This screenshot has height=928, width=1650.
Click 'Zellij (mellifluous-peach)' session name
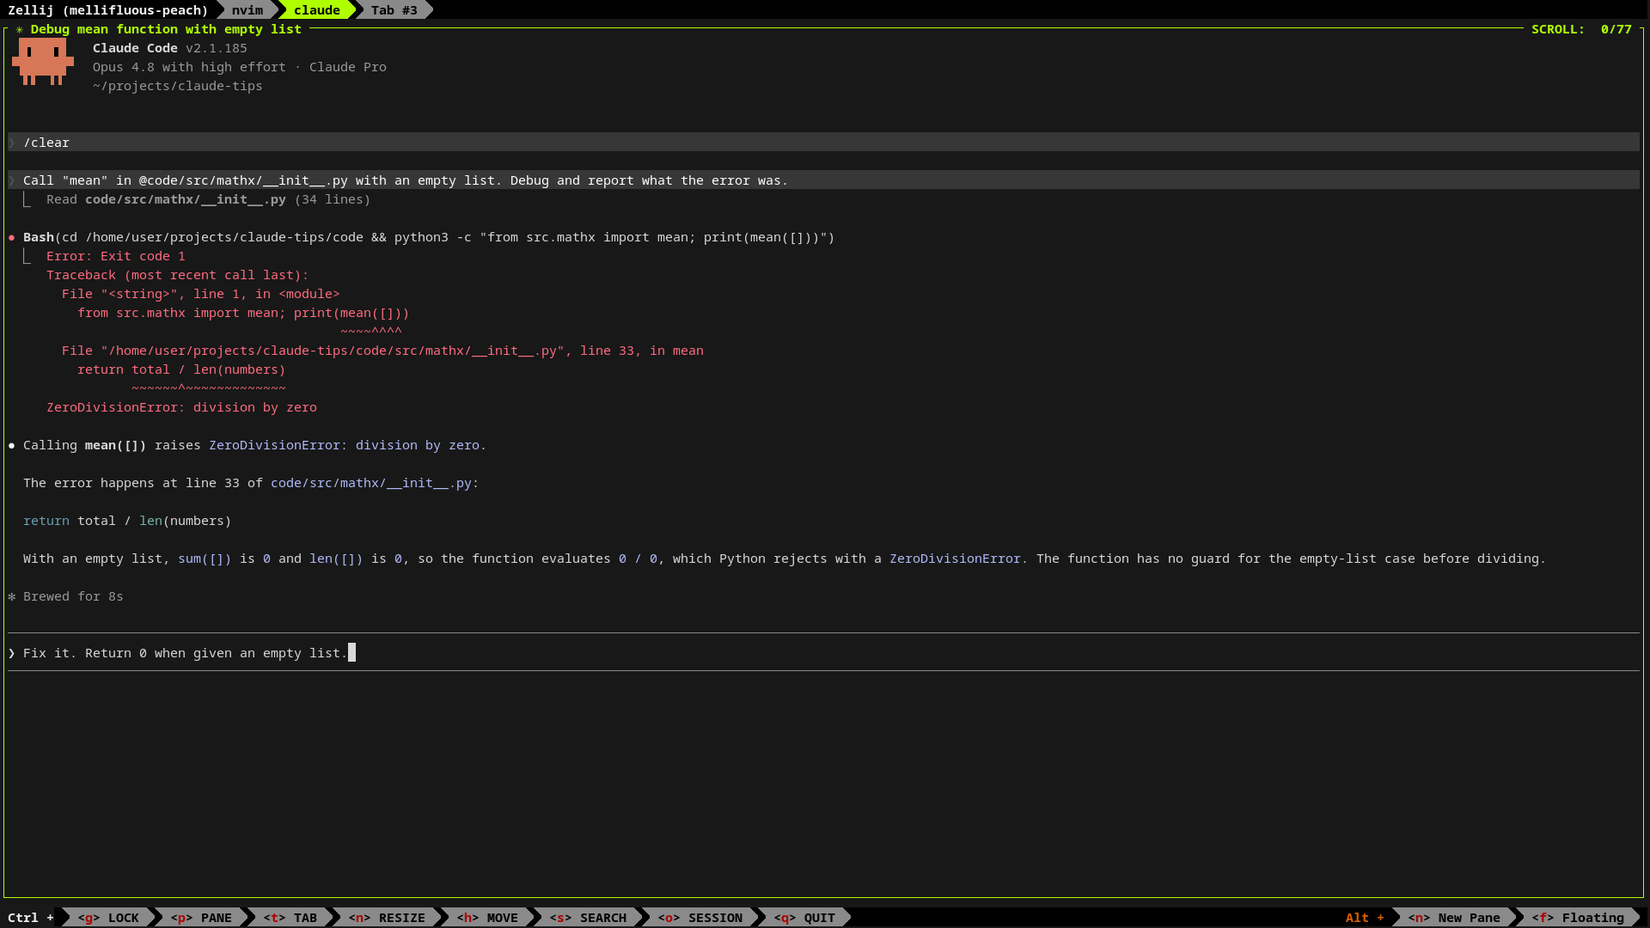point(108,10)
